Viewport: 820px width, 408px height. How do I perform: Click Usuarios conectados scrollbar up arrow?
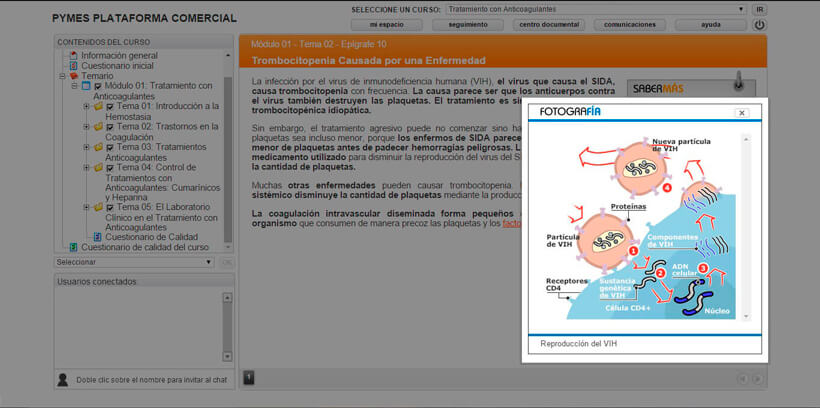coord(227,298)
